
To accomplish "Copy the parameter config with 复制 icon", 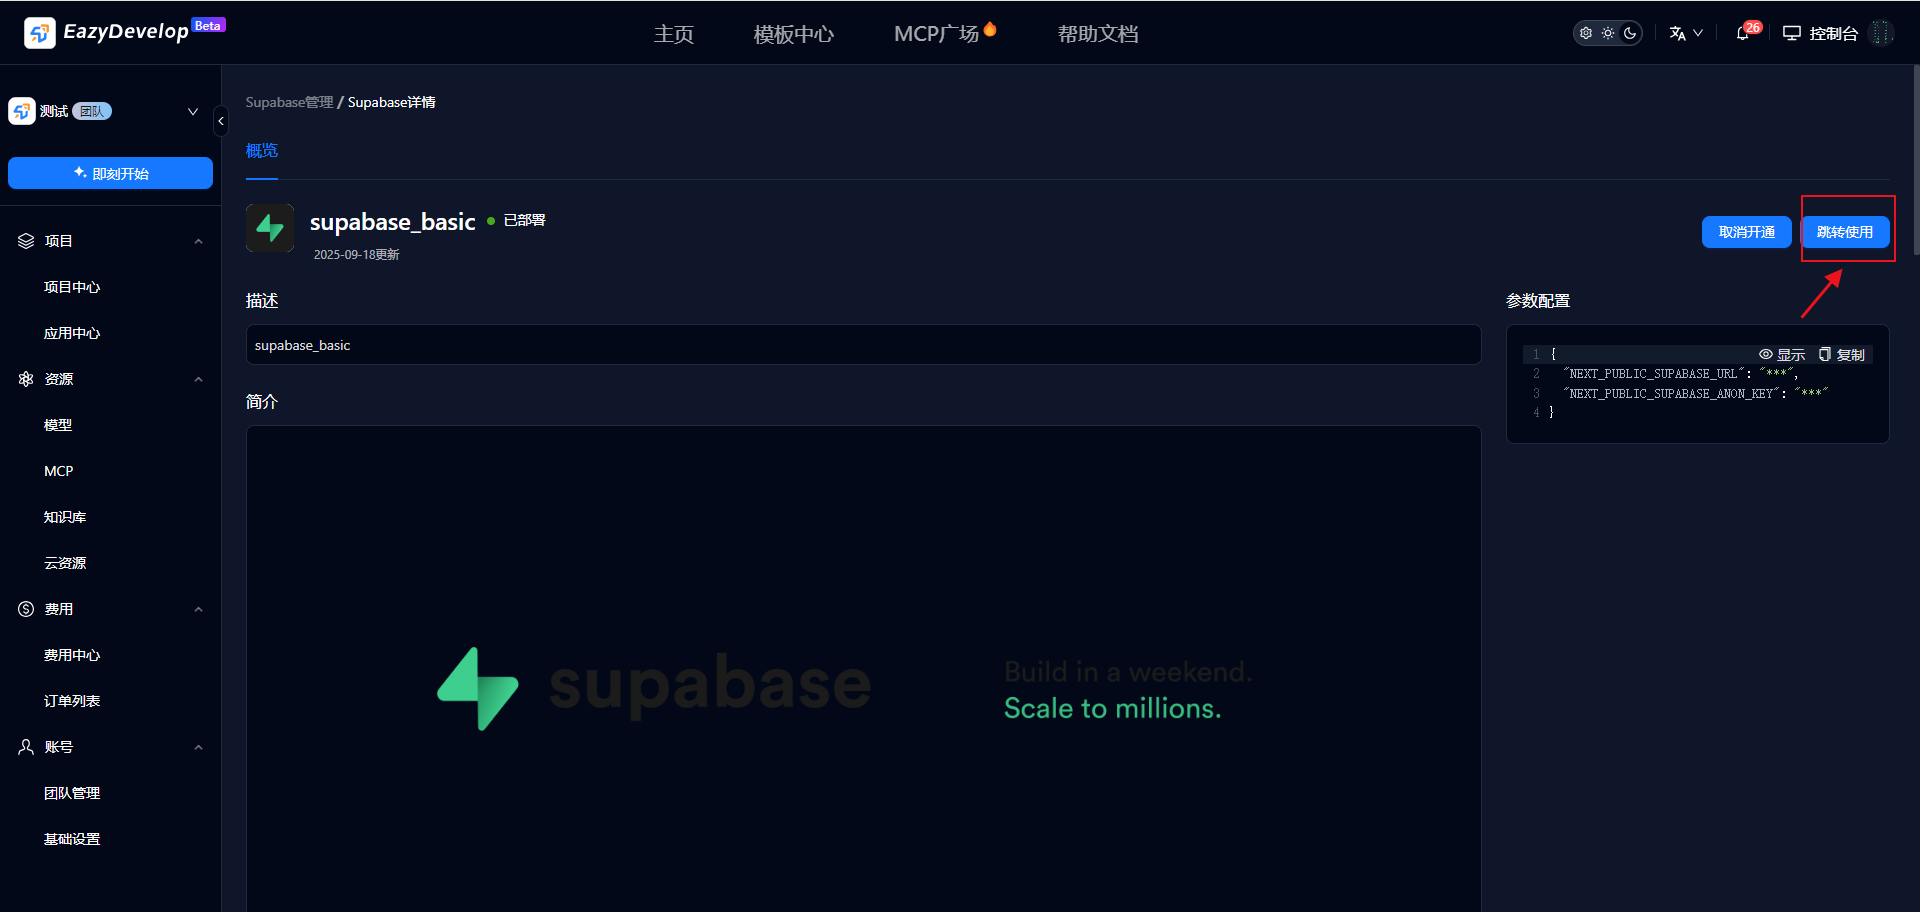I will coord(1841,355).
